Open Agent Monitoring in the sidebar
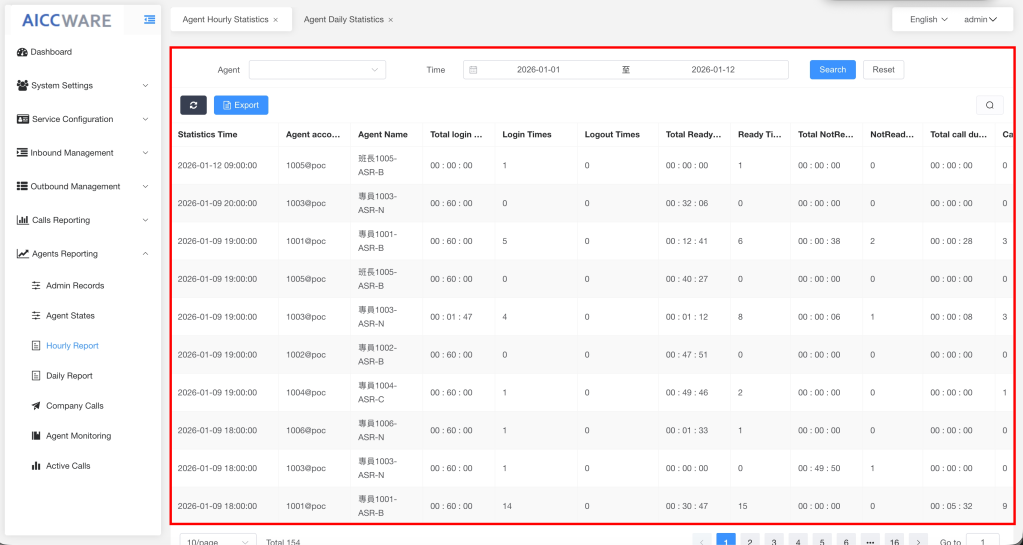Screen dimensions: 1023x545 tap(78, 436)
